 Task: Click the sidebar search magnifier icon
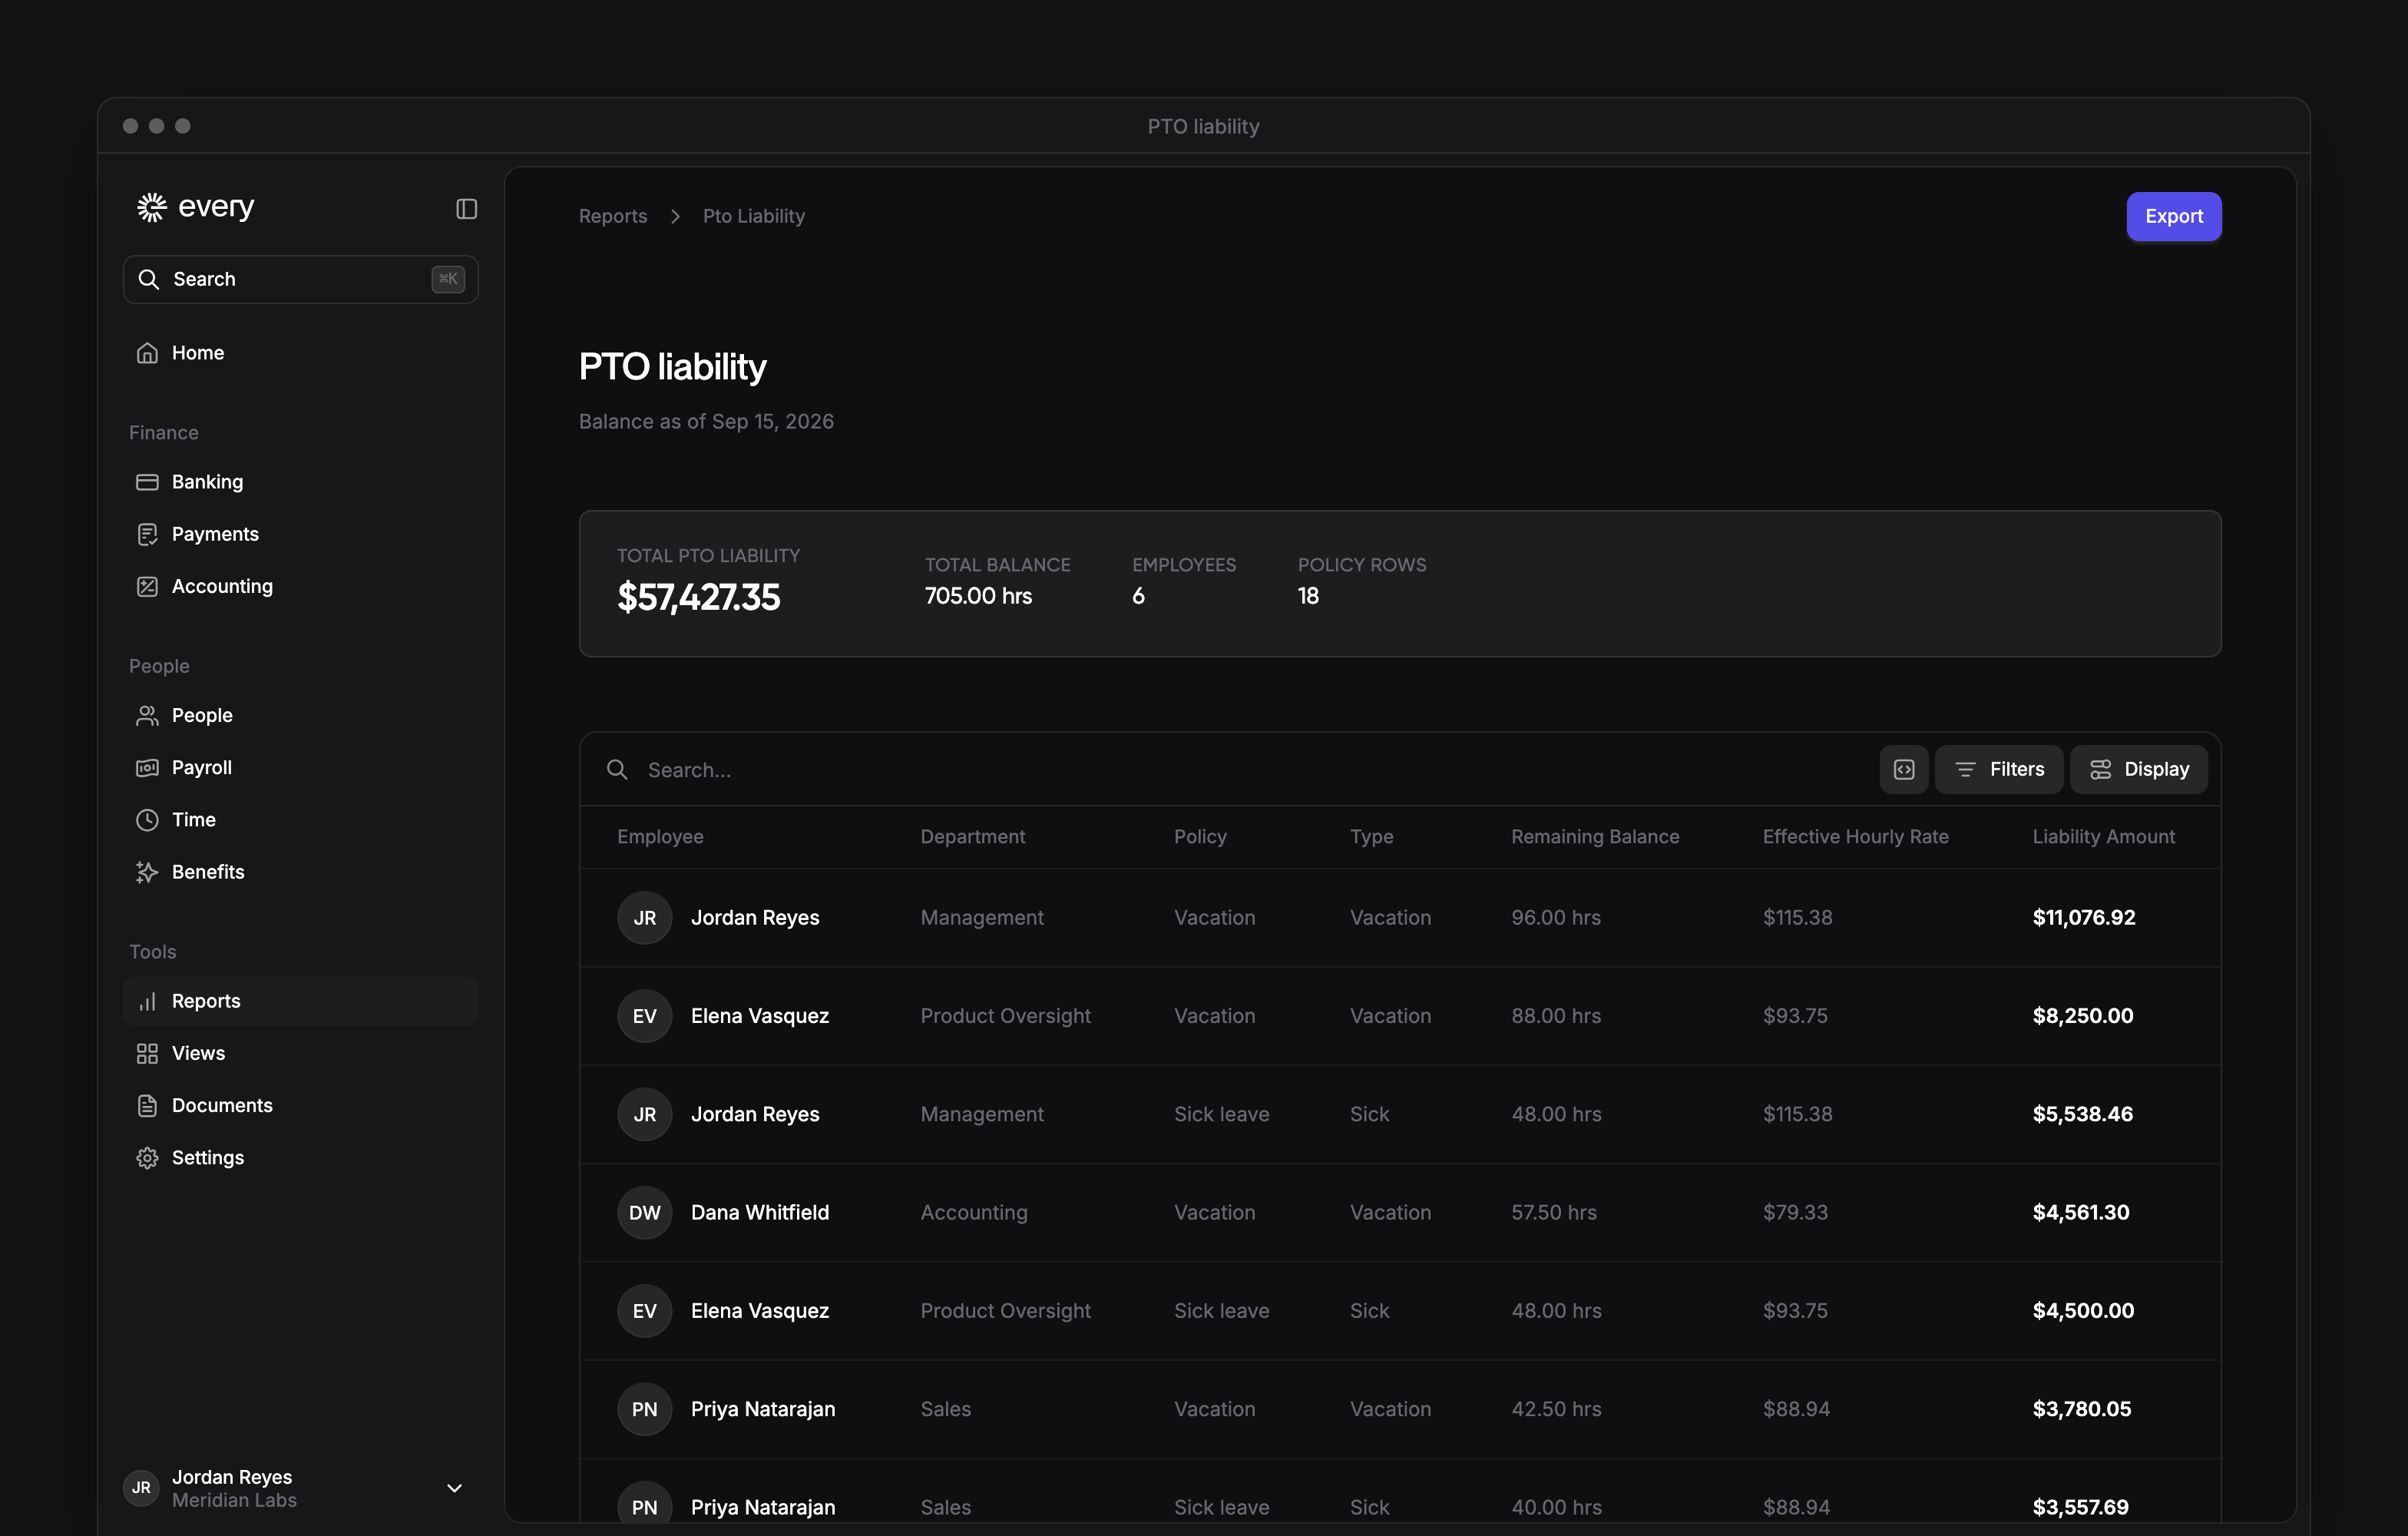[x=148, y=279]
